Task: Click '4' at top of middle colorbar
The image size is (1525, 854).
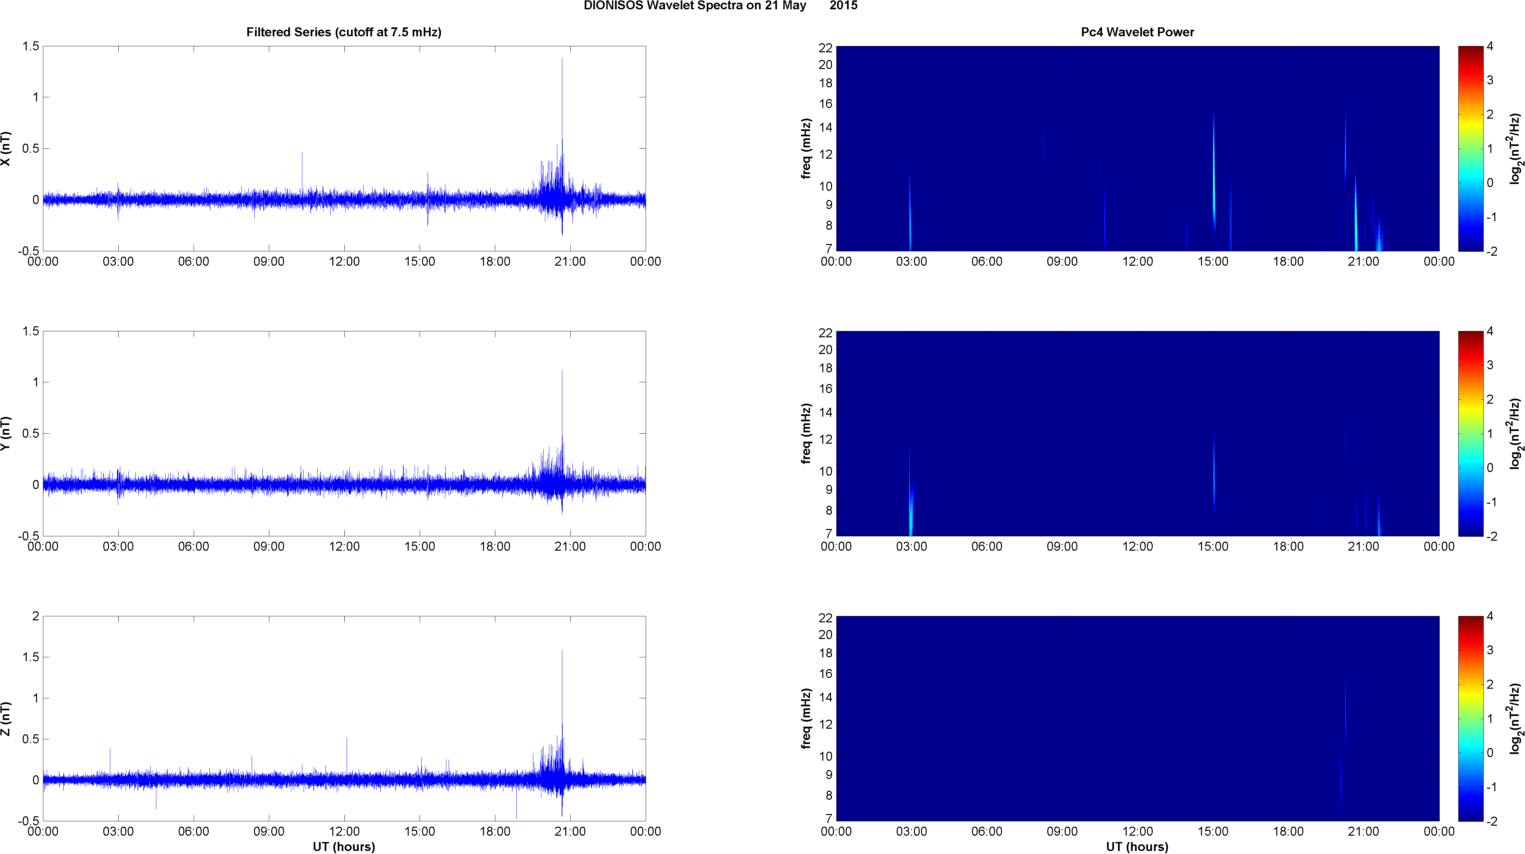Action: pos(1490,332)
